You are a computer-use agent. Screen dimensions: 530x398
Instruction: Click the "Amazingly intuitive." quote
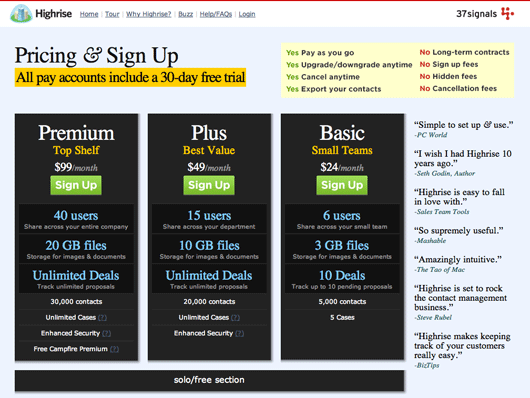coord(458,260)
